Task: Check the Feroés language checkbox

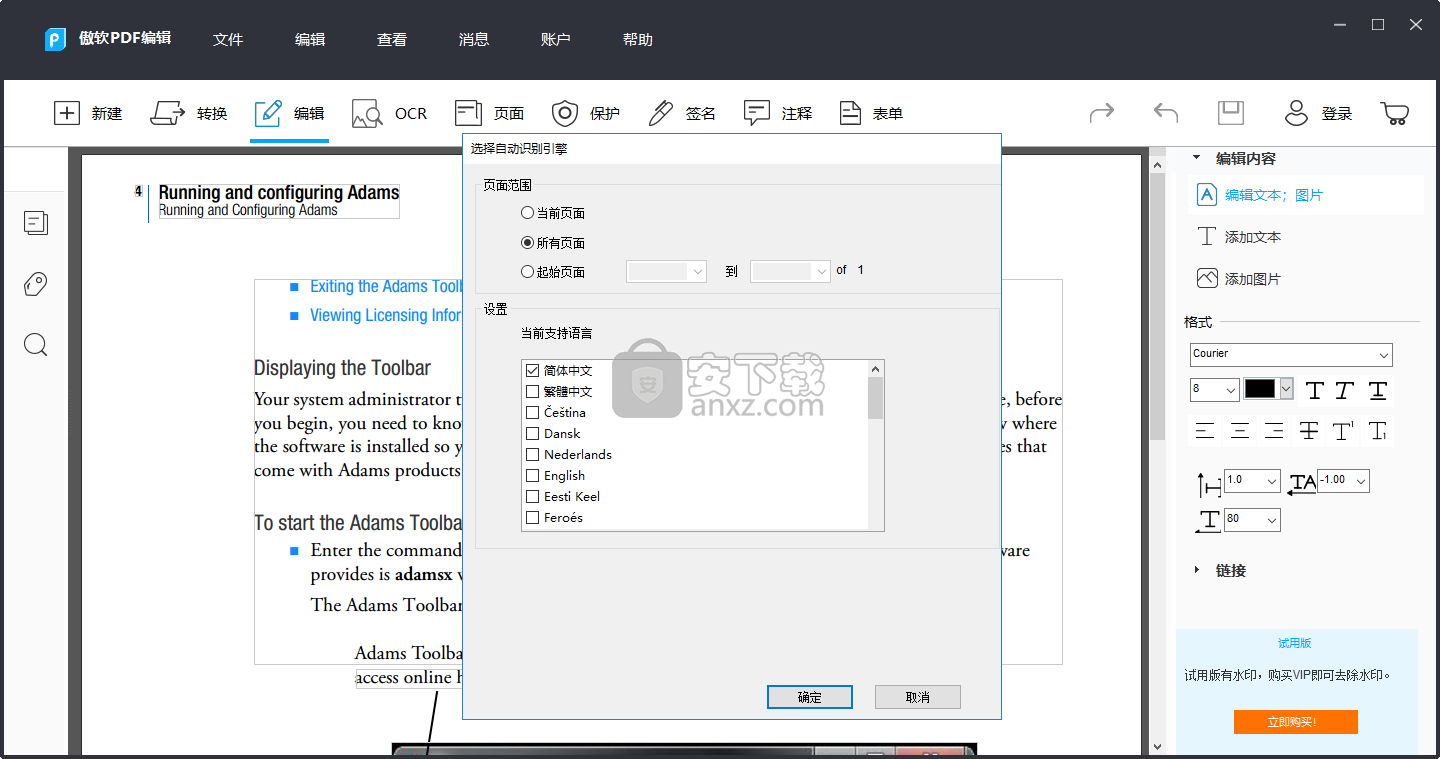Action: (x=532, y=517)
